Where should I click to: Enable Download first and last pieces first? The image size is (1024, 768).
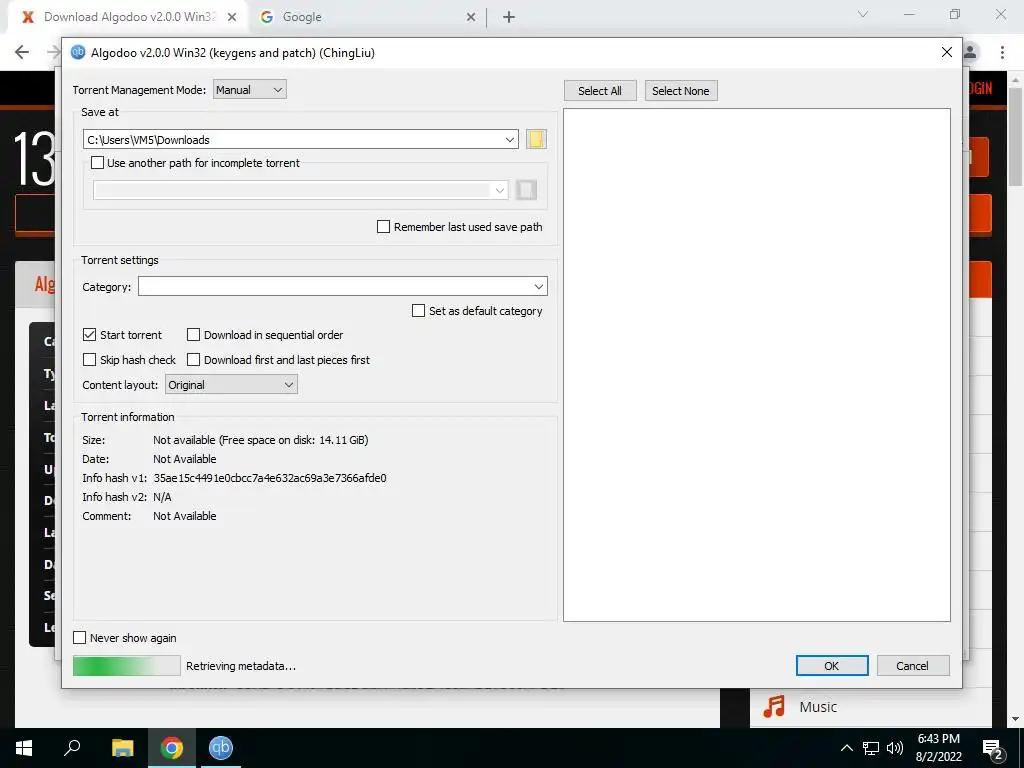(193, 360)
